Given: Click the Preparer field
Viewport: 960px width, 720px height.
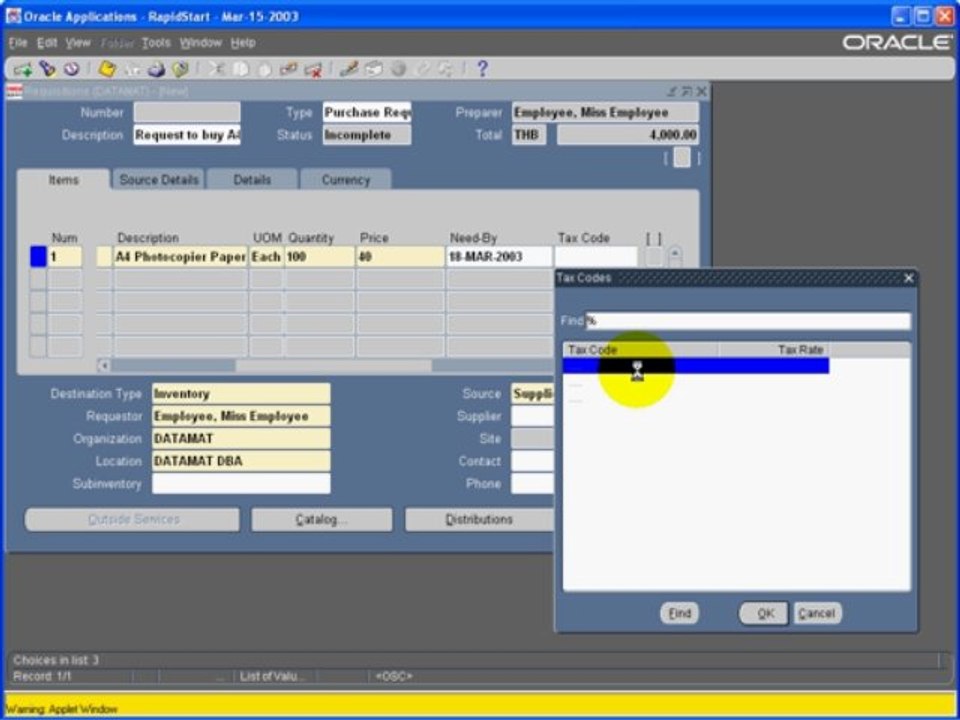Looking at the screenshot, I should point(605,112).
